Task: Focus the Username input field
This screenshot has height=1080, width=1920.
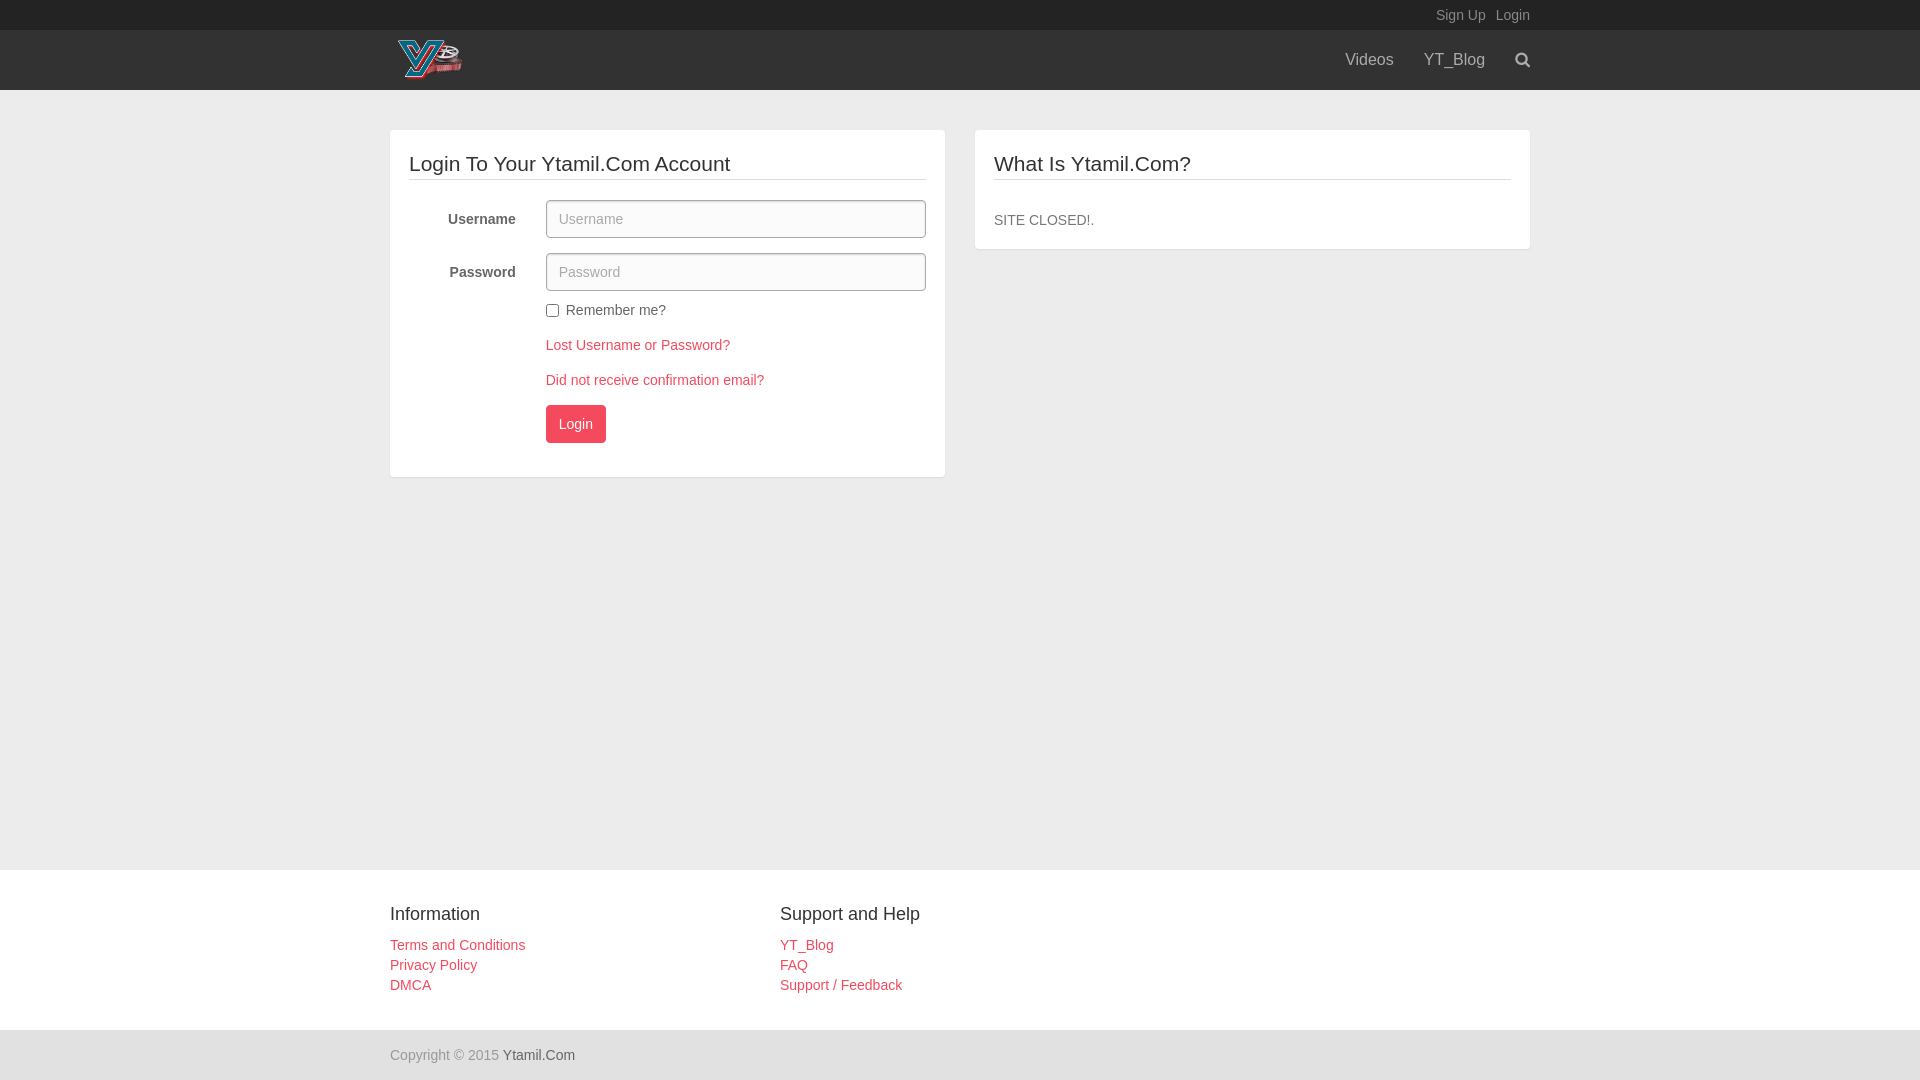Action: pyautogui.click(x=735, y=219)
